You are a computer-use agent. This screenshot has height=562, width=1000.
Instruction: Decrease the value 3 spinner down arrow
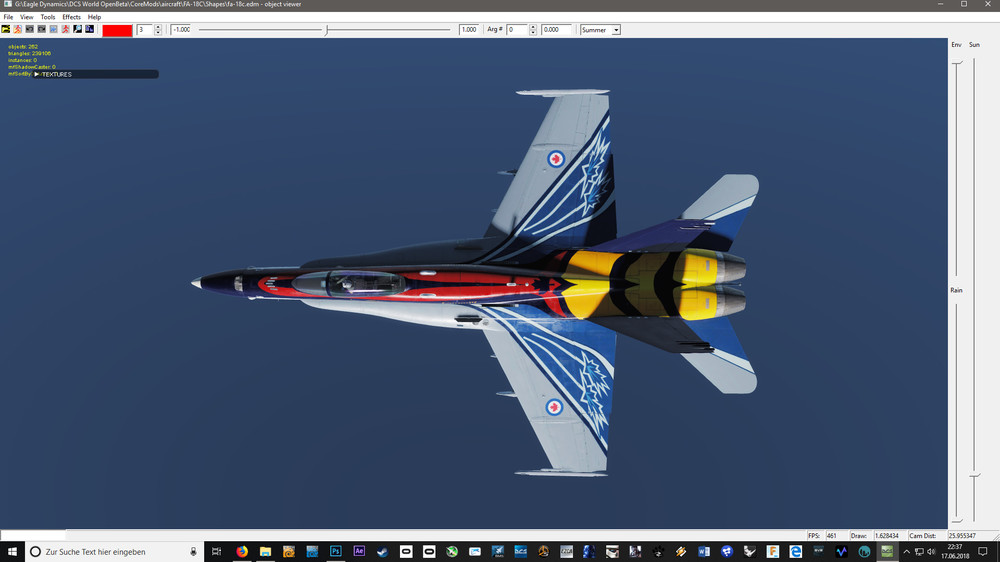tap(158, 33)
